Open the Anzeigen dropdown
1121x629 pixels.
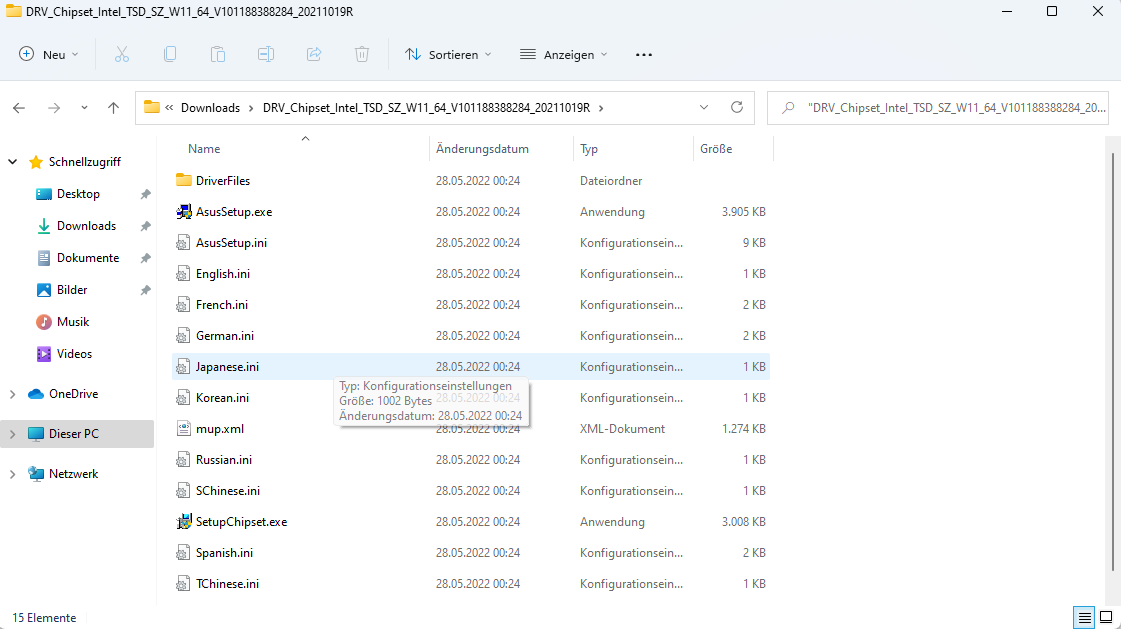[563, 54]
